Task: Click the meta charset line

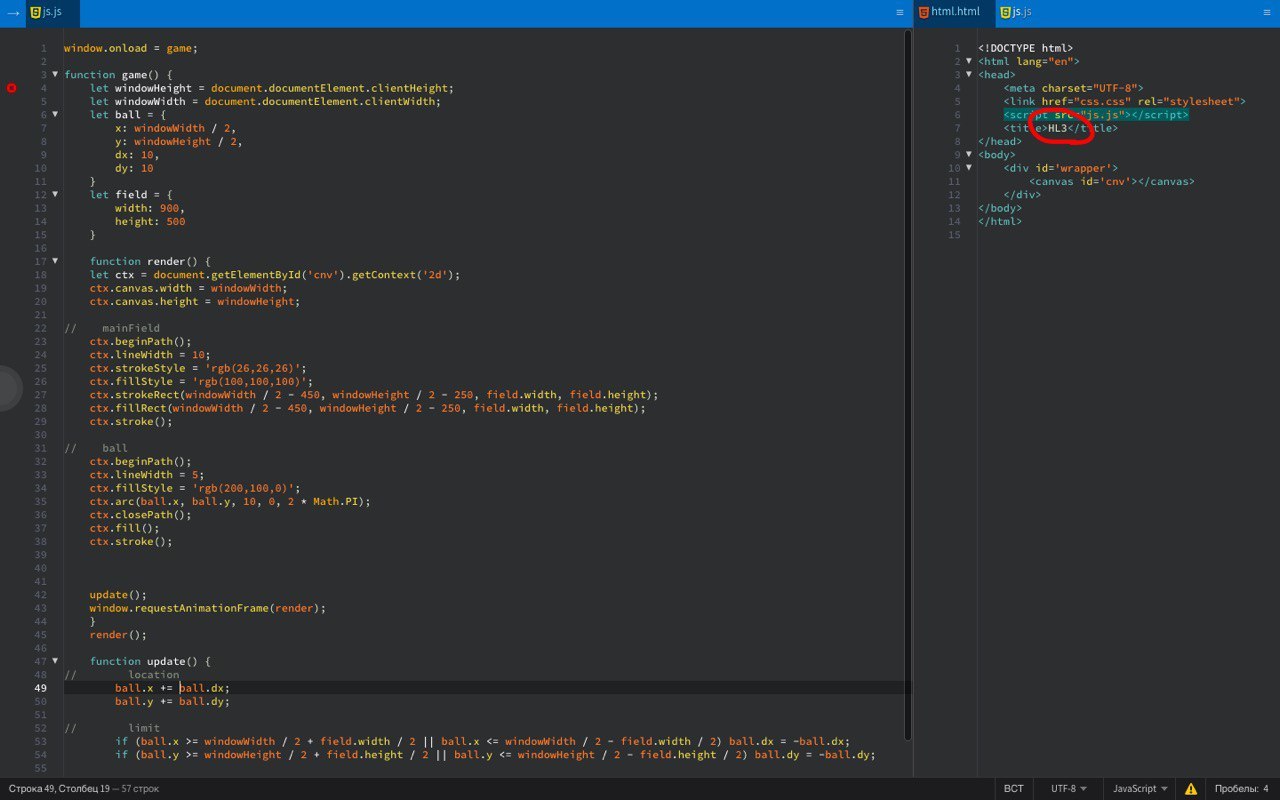Action: pos(1073,88)
